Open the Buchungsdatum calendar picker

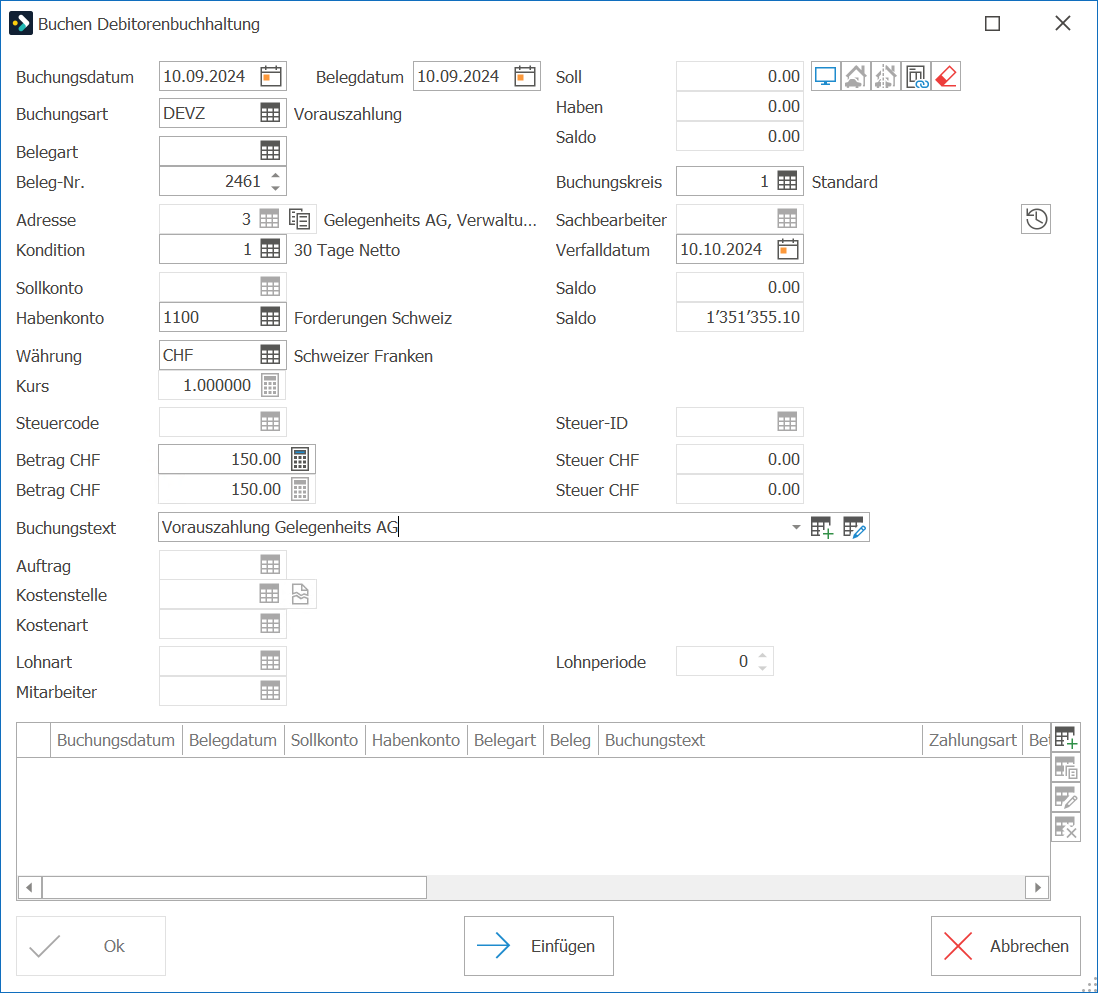(271, 76)
